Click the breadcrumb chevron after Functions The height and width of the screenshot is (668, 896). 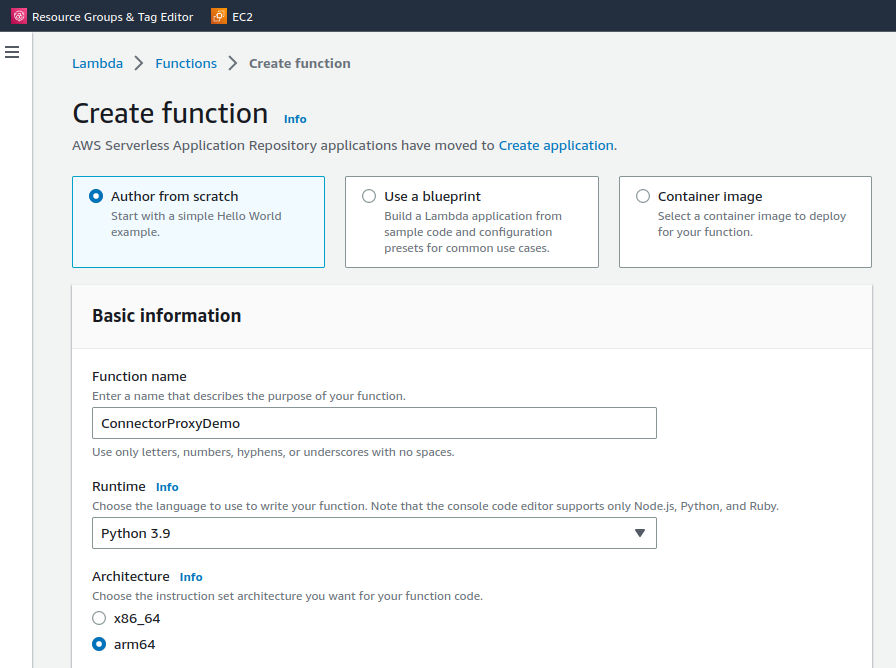tap(233, 63)
